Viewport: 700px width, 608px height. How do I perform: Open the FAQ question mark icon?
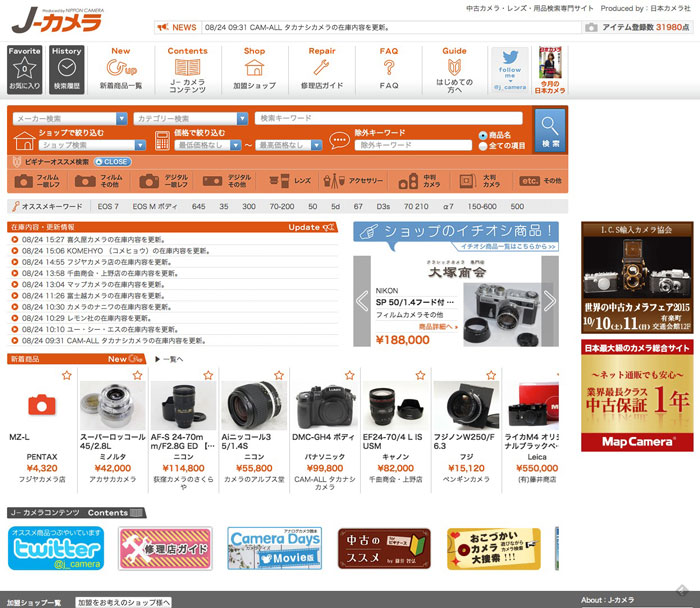click(x=389, y=69)
